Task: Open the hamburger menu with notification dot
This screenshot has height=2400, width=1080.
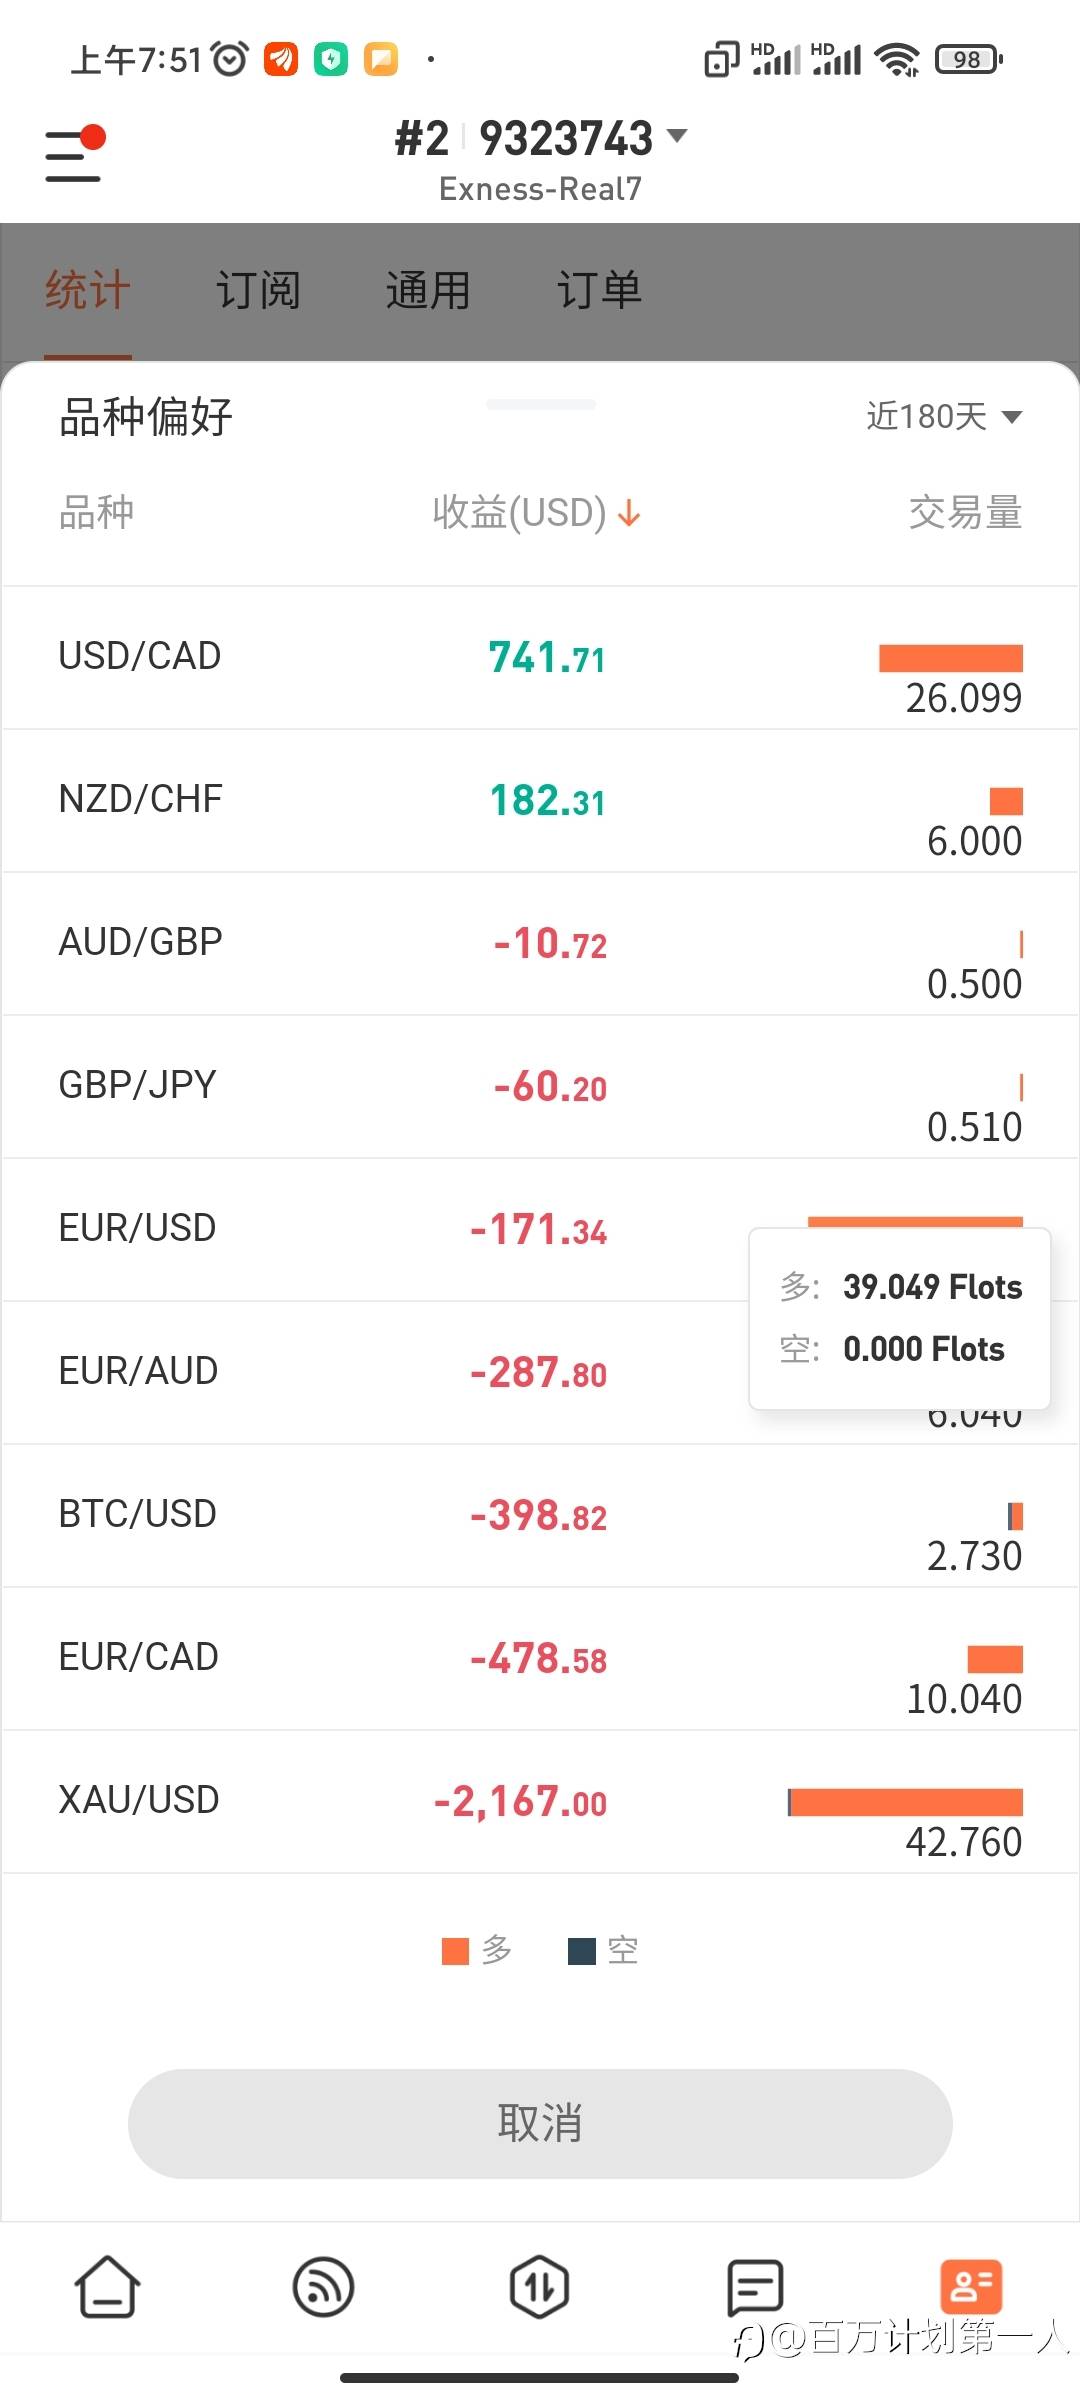Action: 74,155
